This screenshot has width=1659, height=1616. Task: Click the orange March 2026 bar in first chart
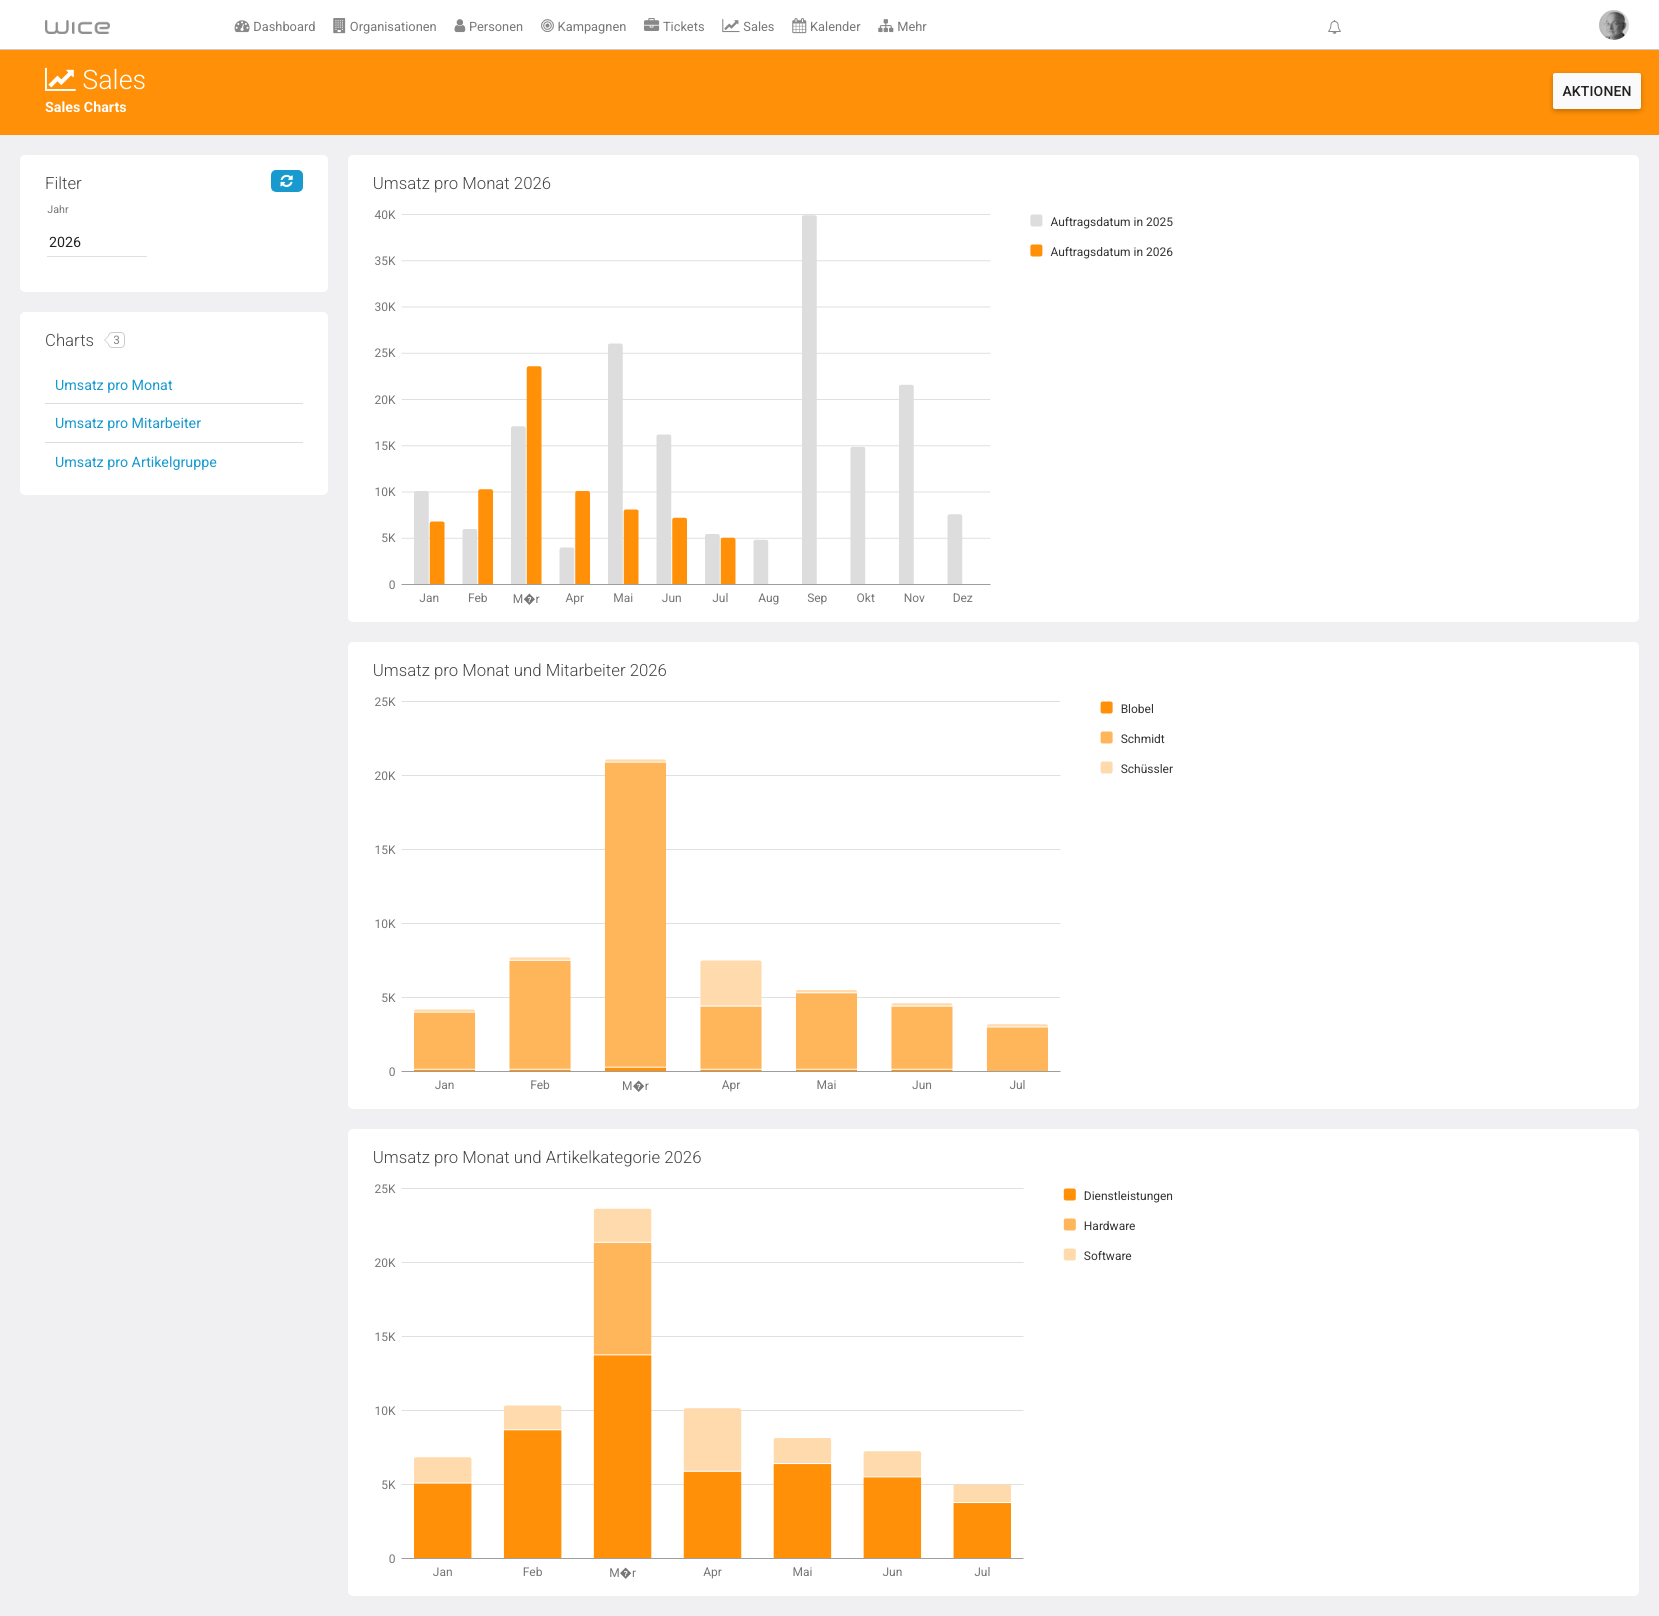click(534, 475)
